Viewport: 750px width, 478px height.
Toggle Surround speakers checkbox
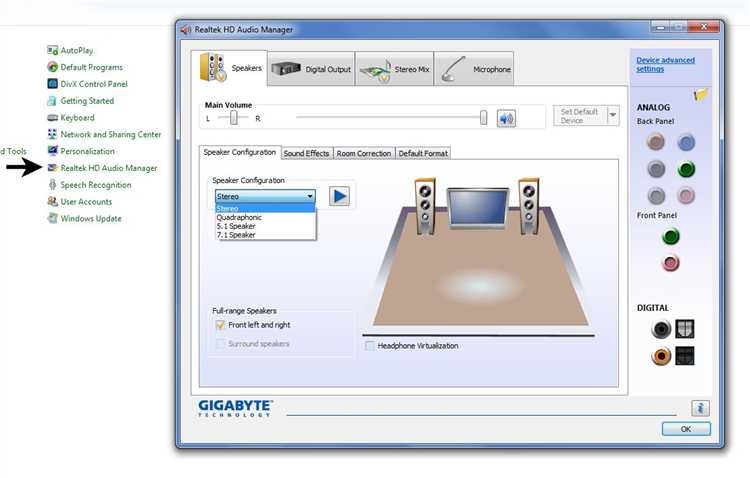[220, 344]
